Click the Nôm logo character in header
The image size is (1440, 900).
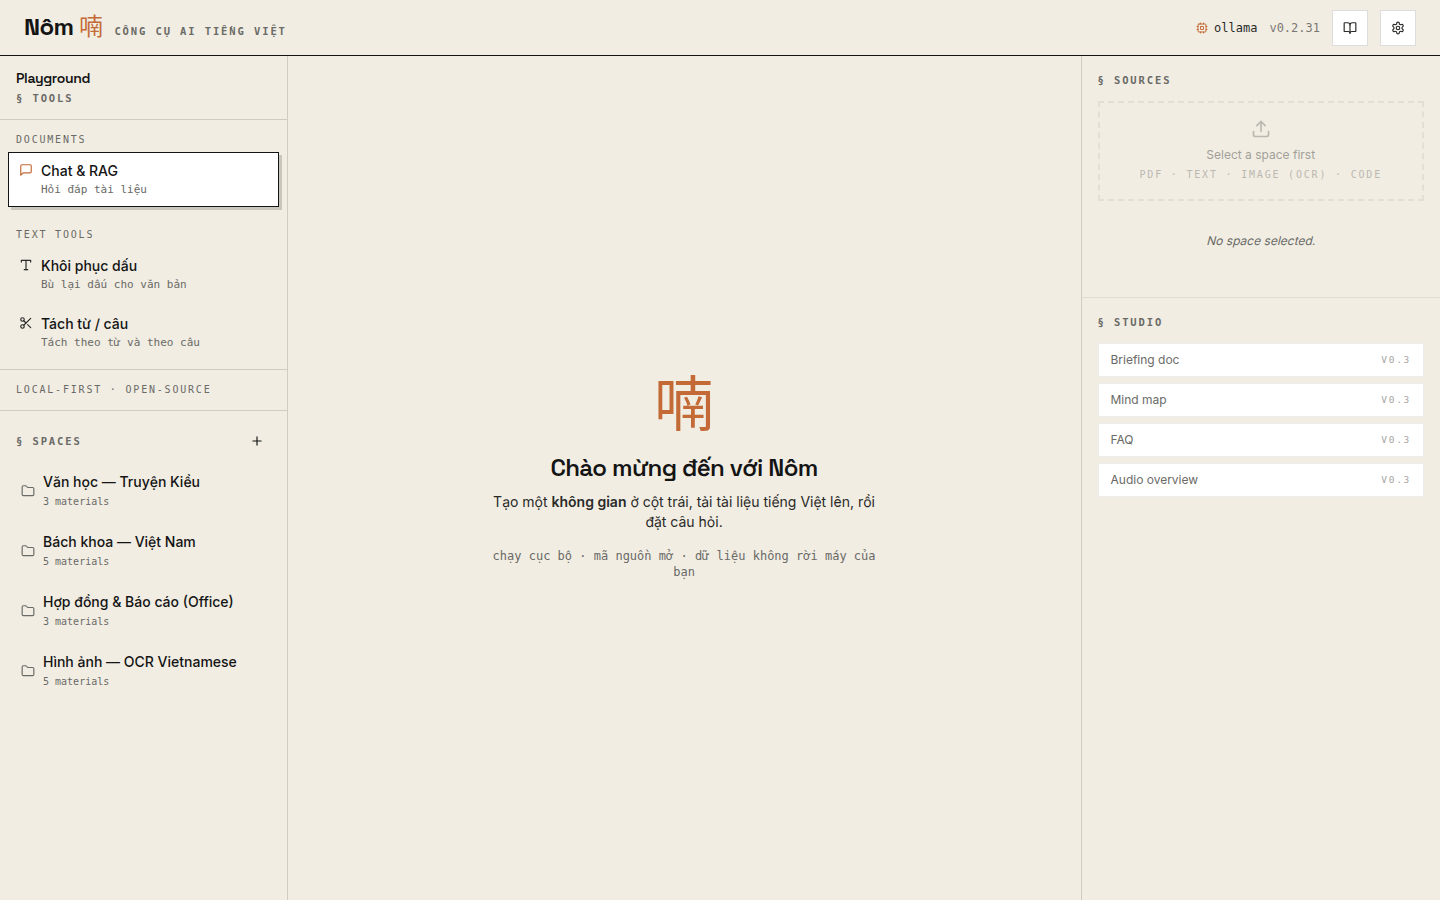[x=91, y=26]
